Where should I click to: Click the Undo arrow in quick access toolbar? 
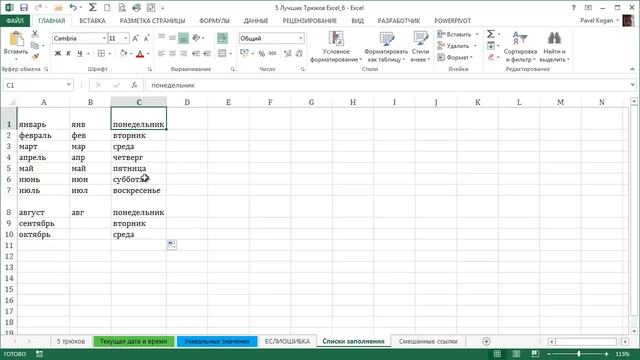pyautogui.click(x=73, y=8)
